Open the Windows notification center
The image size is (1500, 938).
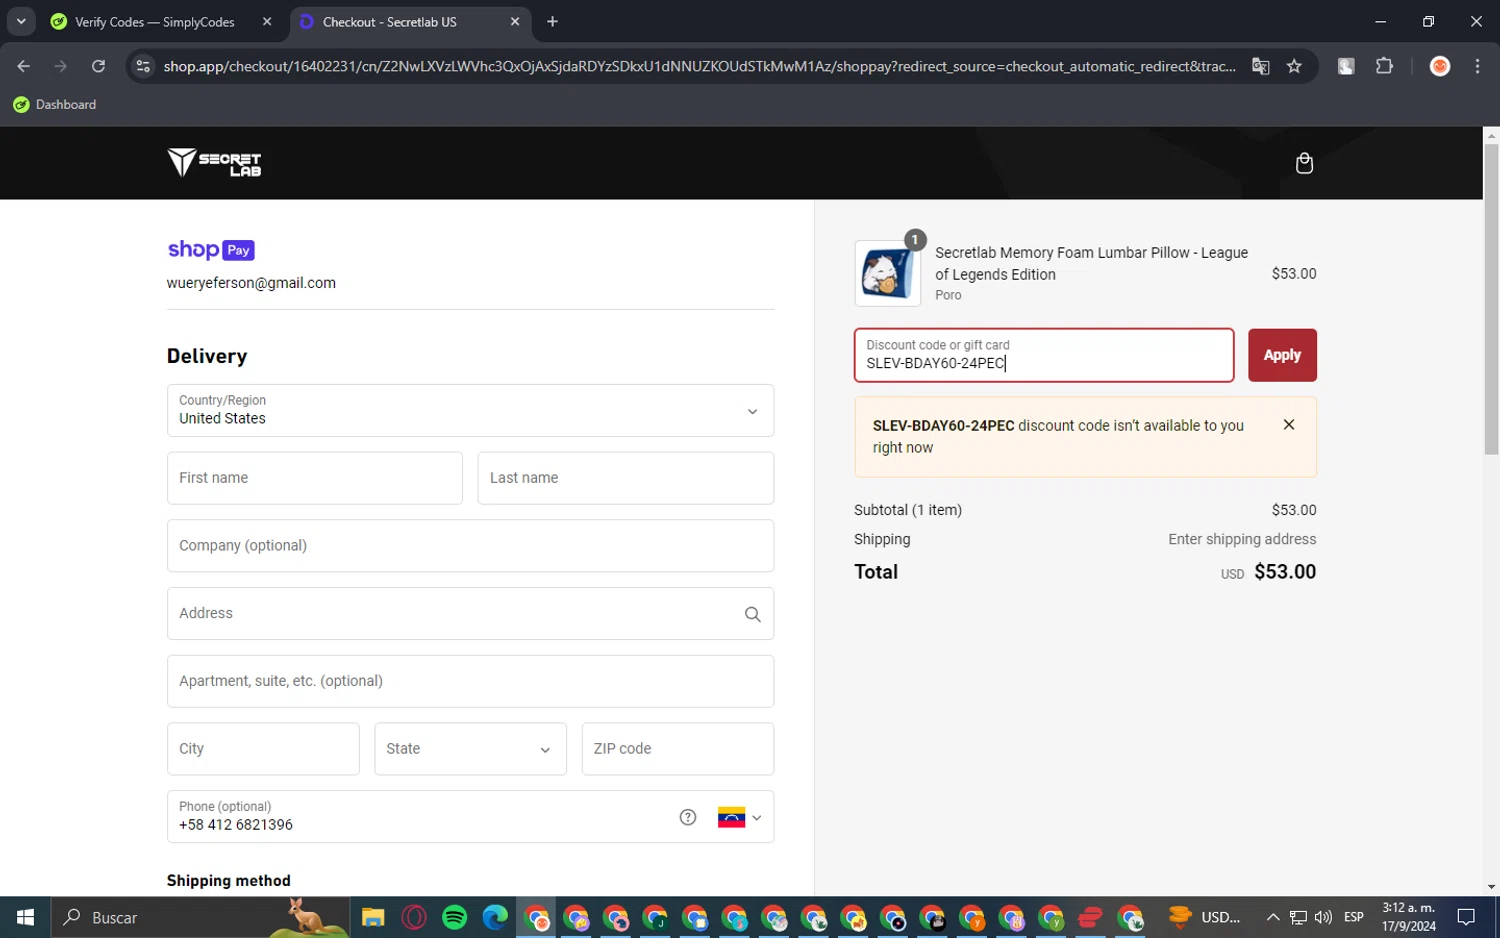click(x=1466, y=917)
